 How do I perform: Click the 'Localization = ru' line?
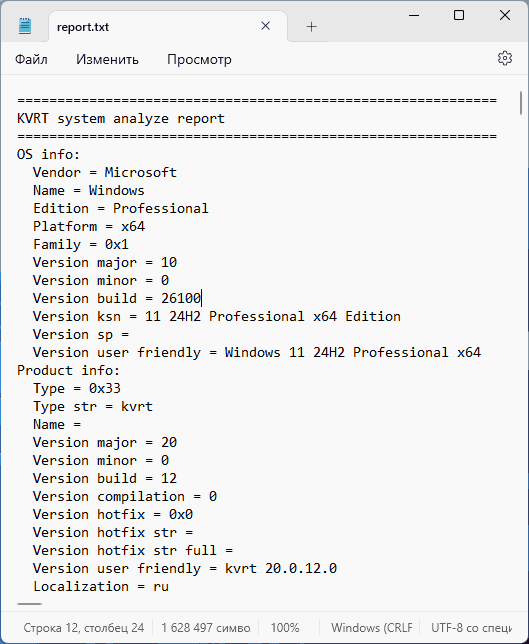[x=101, y=586]
